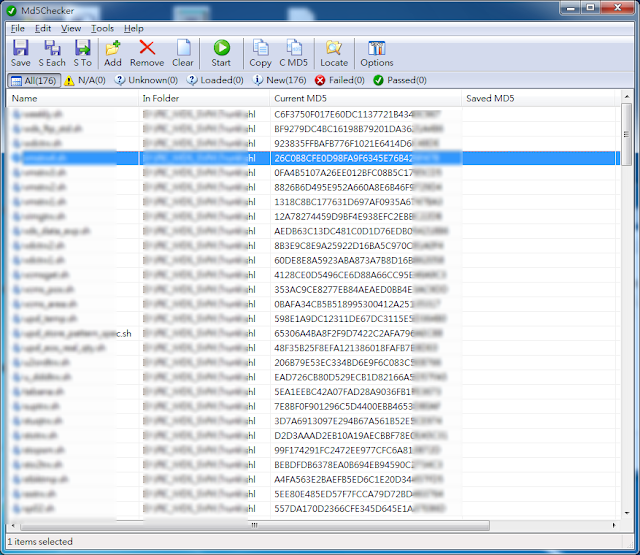Select row with MD5 starting 4128CE0D5496CE6D
The image size is (640, 555).
click(x=313, y=275)
